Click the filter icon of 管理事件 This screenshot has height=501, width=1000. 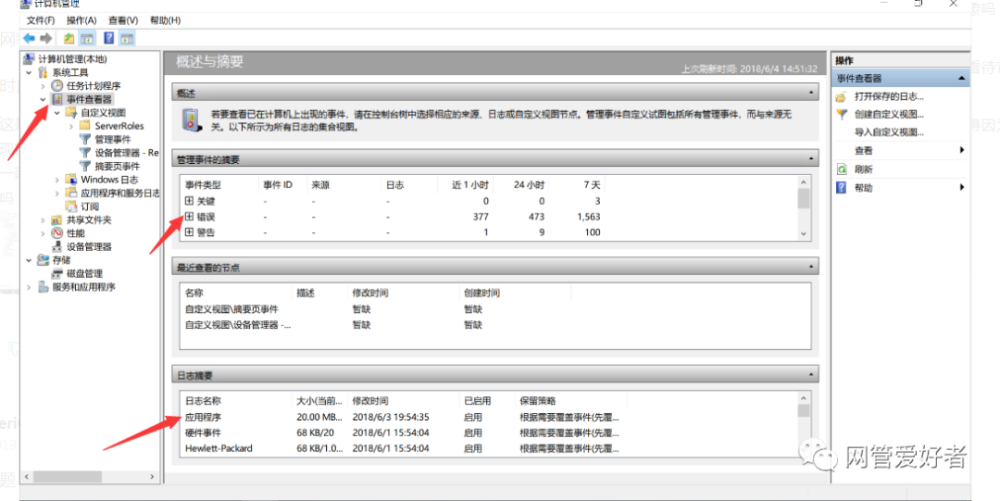click(85, 139)
